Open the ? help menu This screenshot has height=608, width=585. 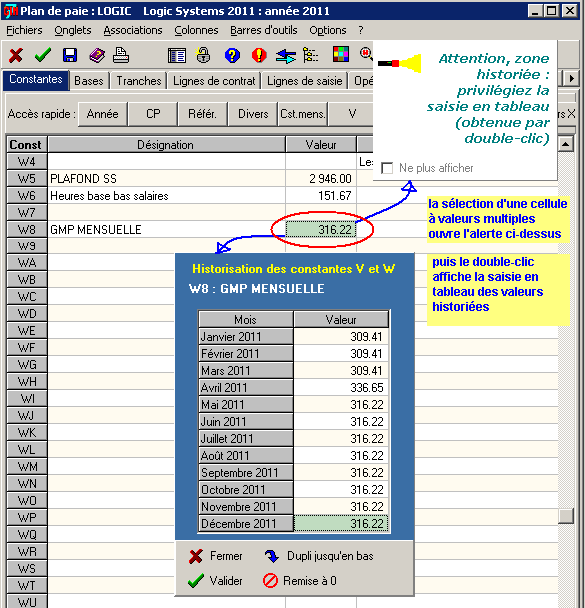361,30
